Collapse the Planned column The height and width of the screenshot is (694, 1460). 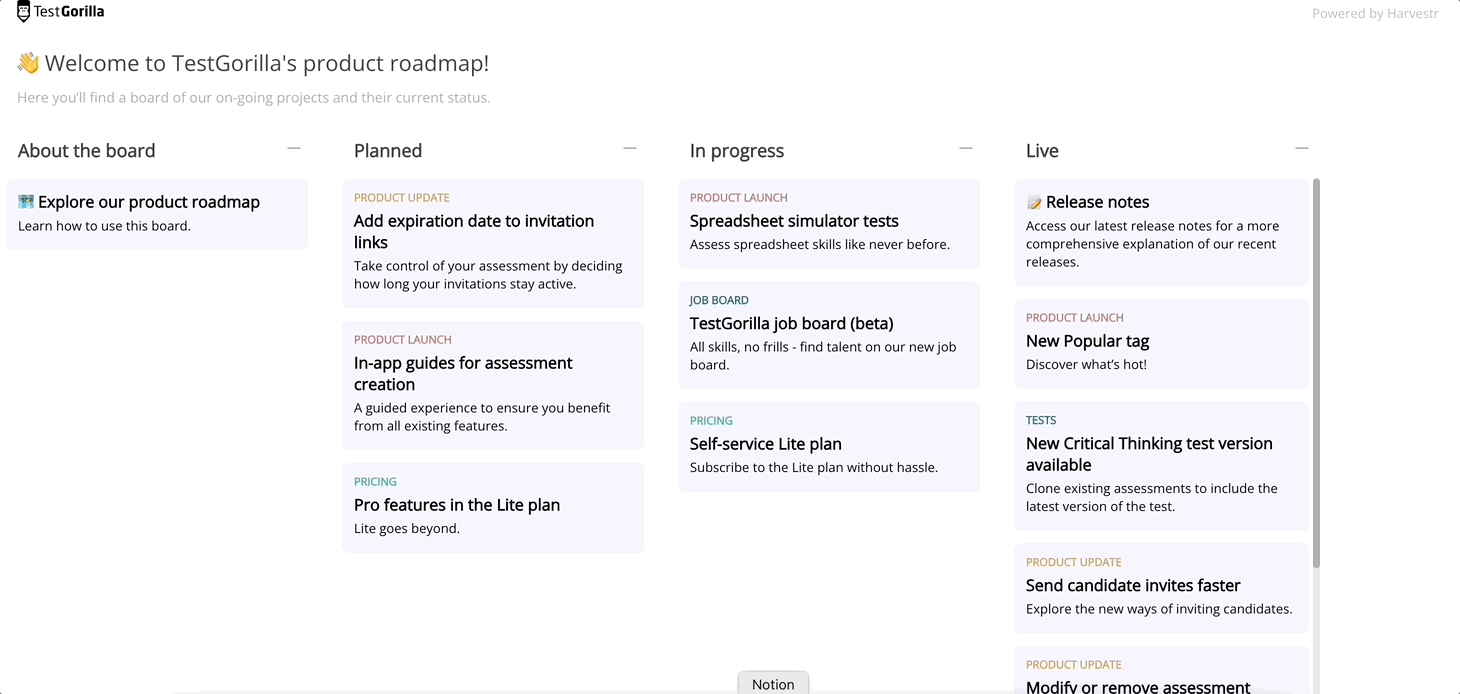pos(630,148)
